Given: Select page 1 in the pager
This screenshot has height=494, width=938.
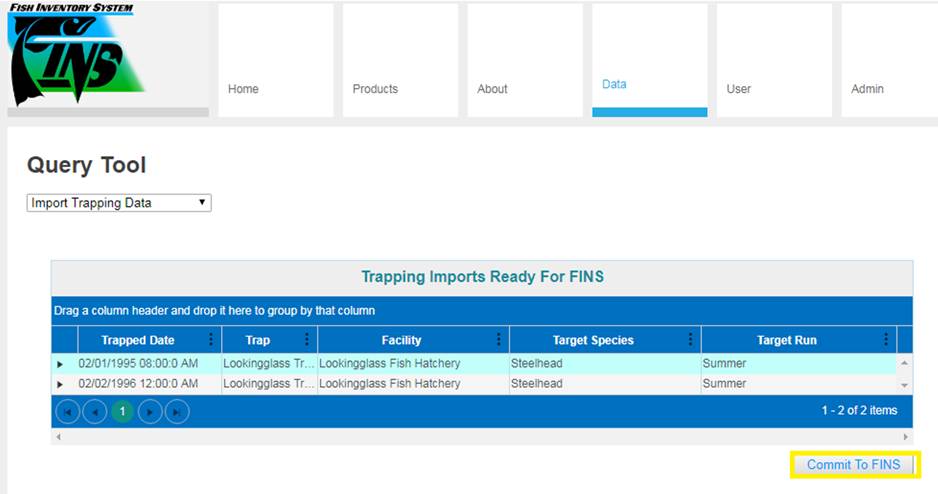Looking at the screenshot, I should pyautogui.click(x=122, y=411).
